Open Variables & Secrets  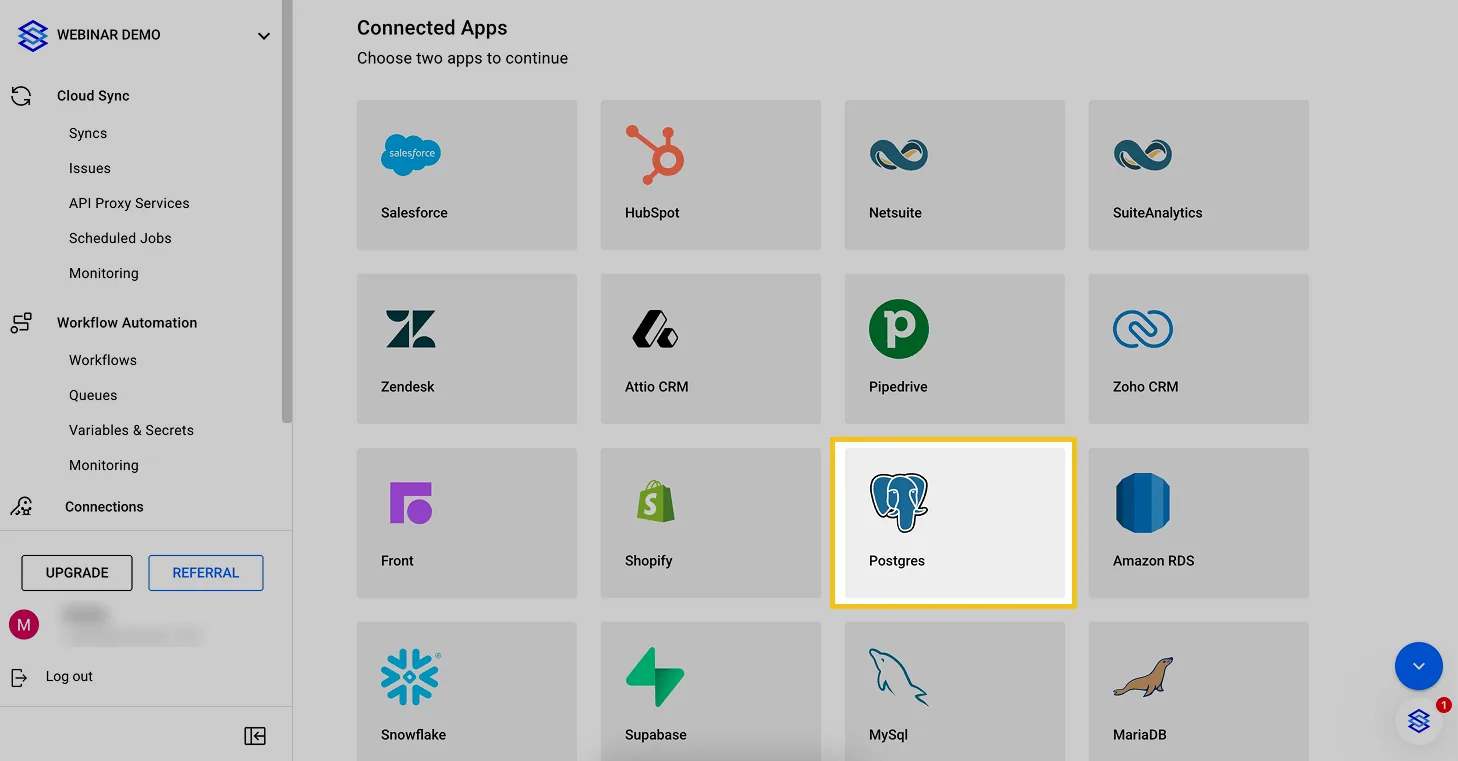point(131,430)
